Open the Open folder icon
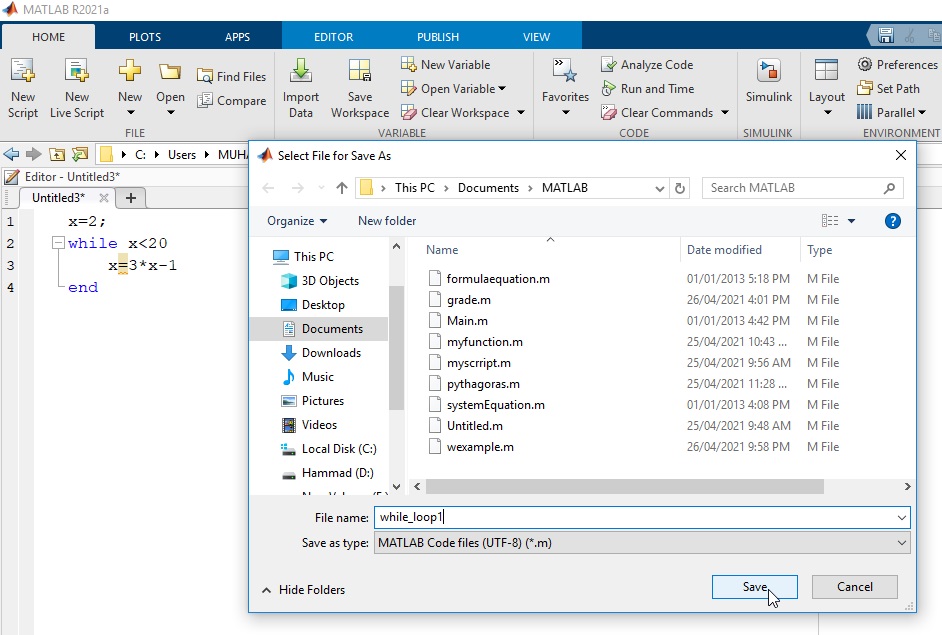Screen dimensions: 942x635 [x=170, y=72]
